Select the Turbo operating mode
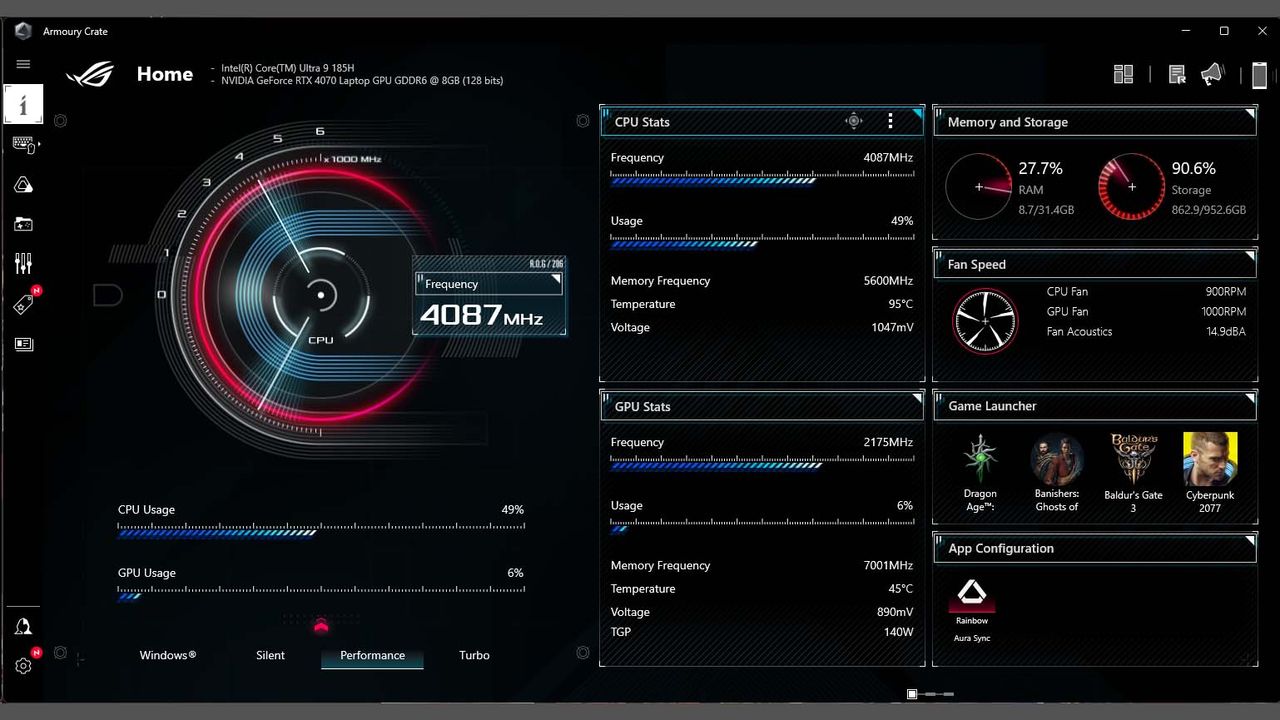This screenshot has height=720, width=1280. (x=474, y=655)
